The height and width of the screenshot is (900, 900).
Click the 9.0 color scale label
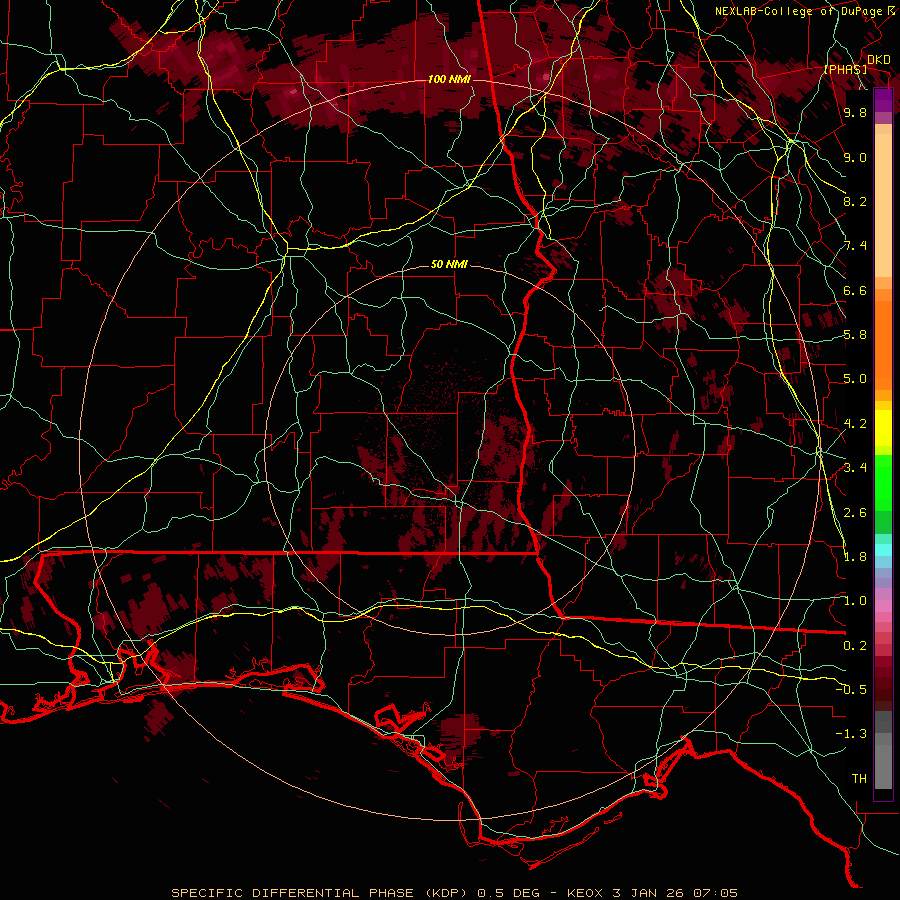855,157
